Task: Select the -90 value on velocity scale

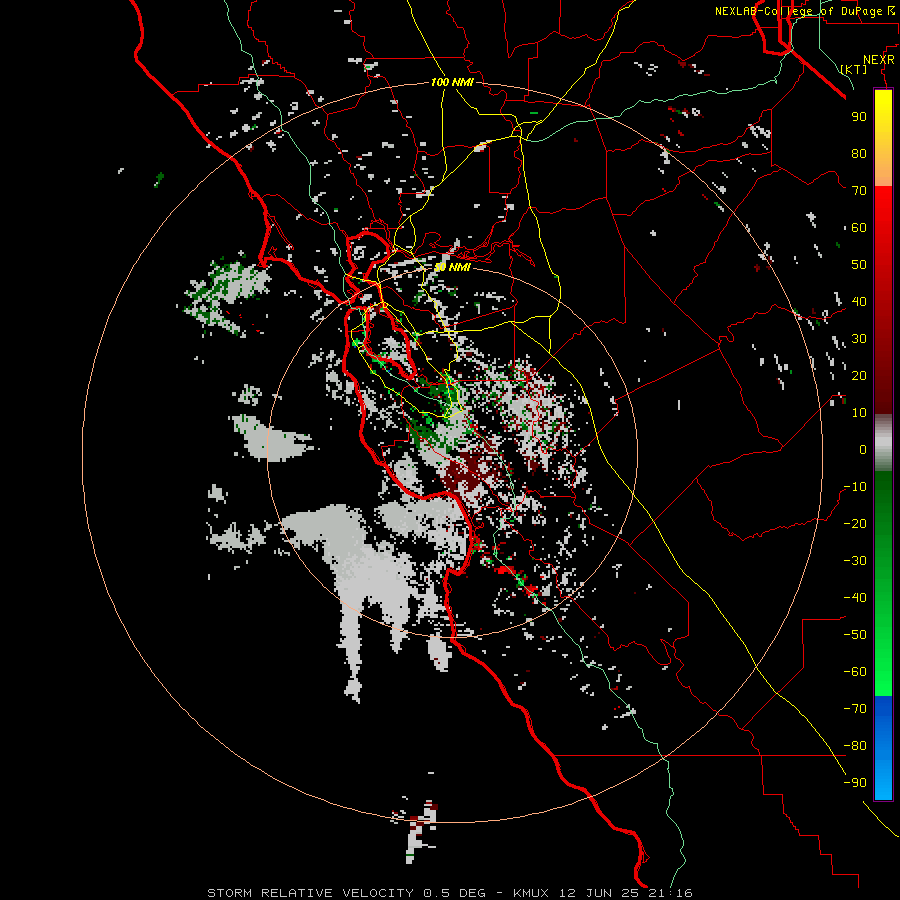Action: 855,783
